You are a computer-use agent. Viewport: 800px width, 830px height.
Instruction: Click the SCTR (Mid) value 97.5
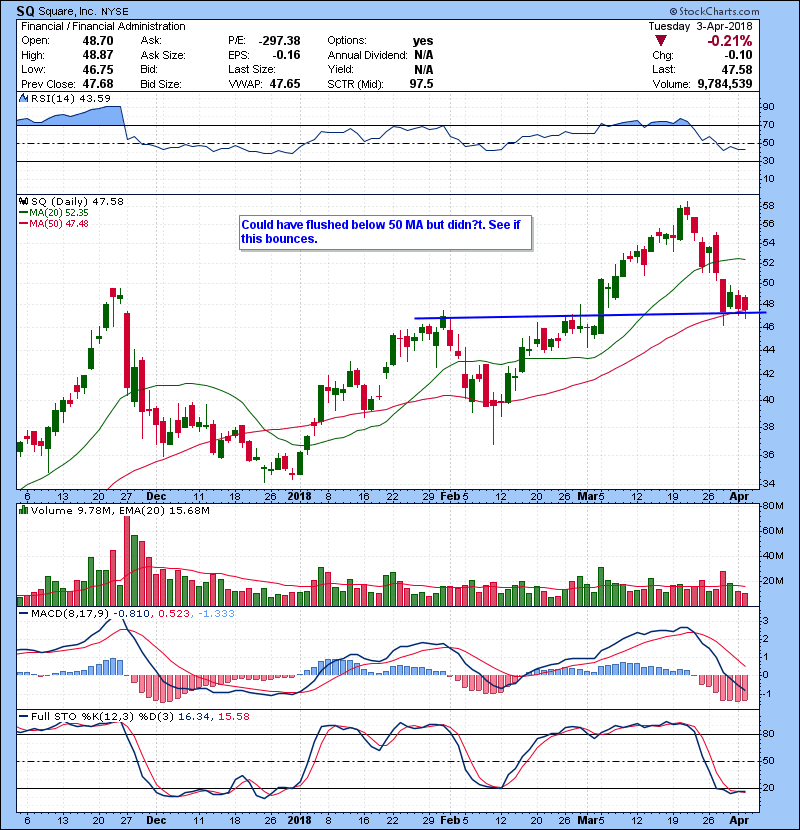coord(421,84)
